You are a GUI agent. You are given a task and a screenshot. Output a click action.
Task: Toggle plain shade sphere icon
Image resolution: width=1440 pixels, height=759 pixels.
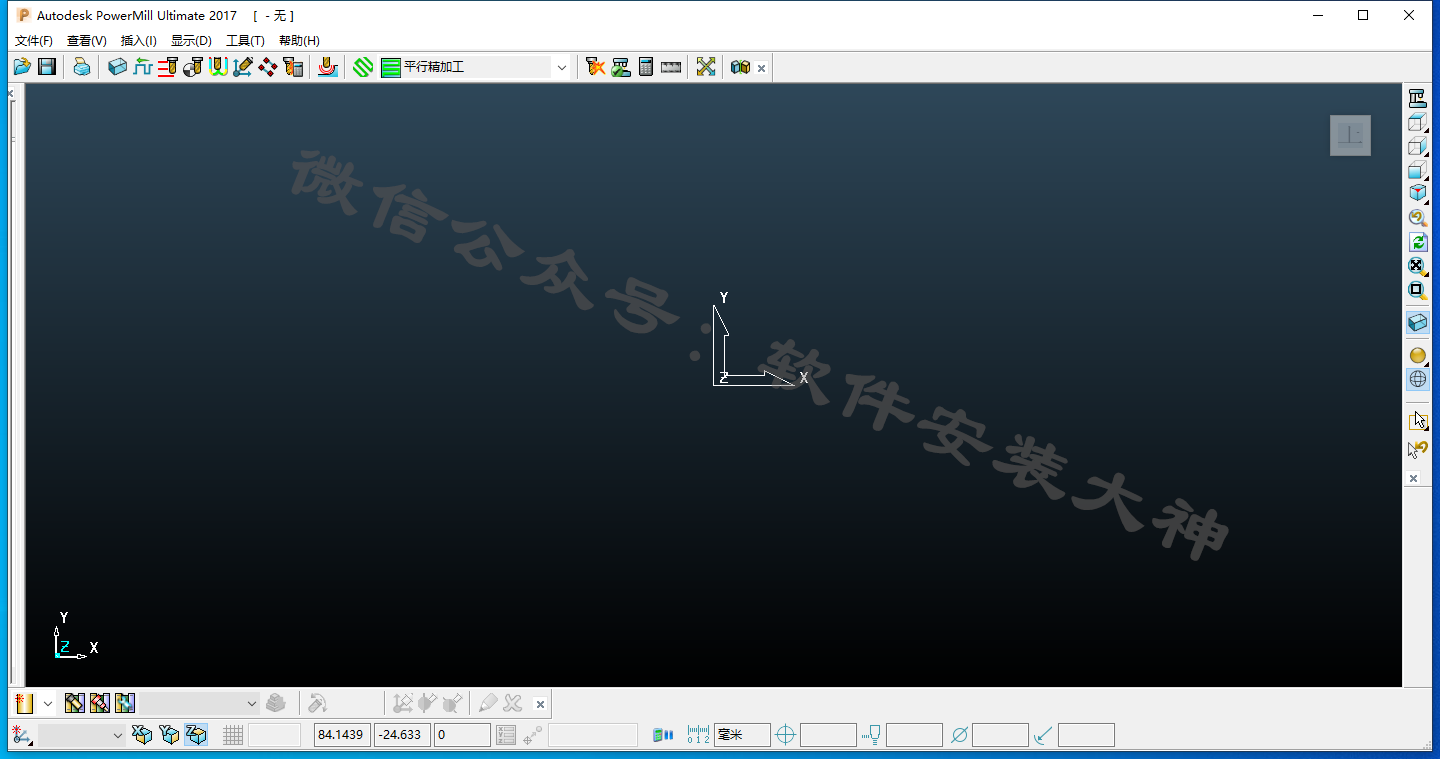point(1417,355)
